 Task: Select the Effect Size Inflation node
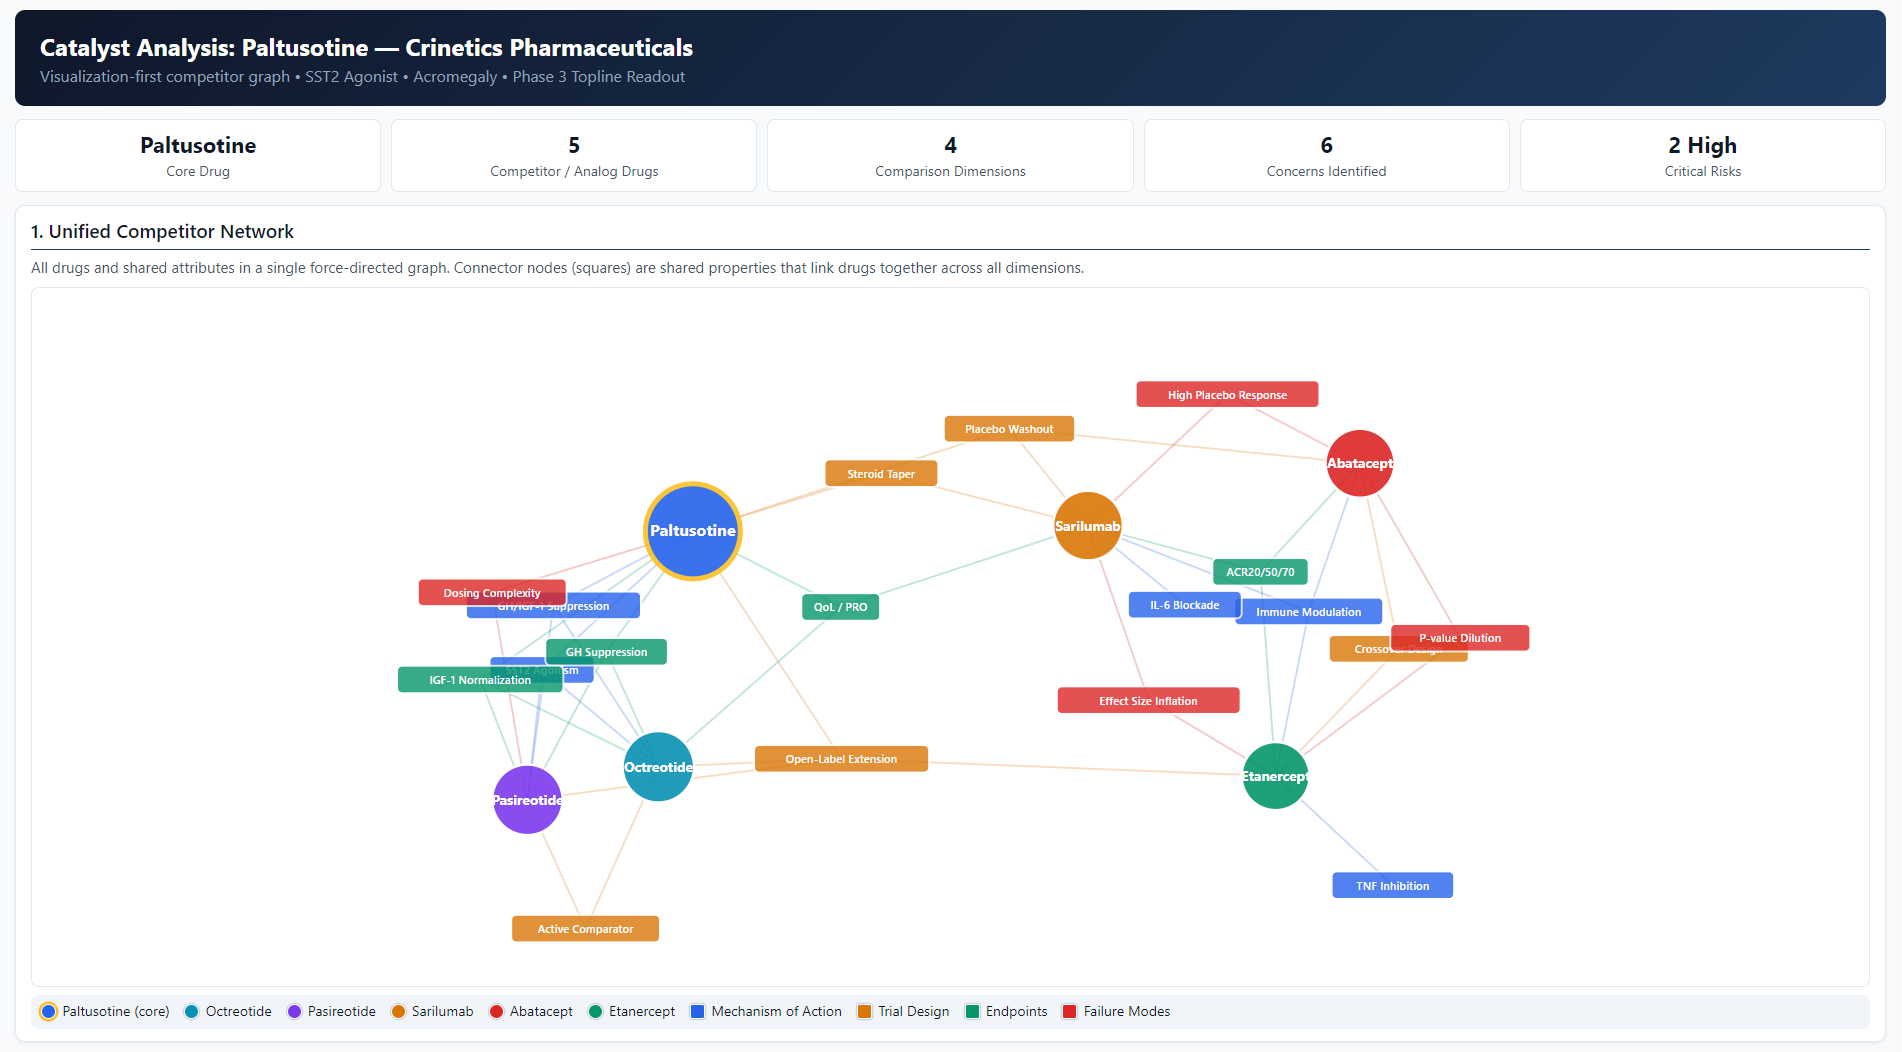coord(1147,700)
